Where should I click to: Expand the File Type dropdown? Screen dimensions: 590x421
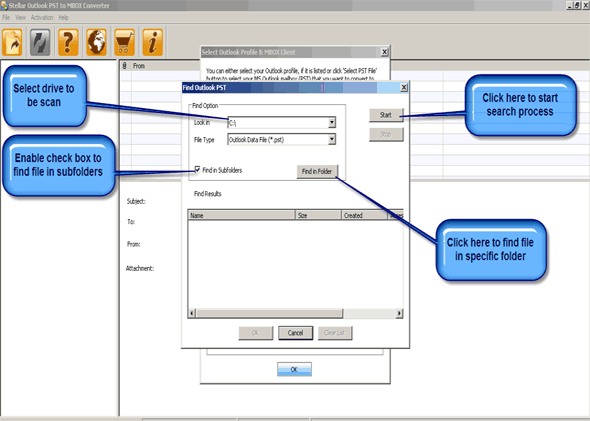[x=331, y=139]
